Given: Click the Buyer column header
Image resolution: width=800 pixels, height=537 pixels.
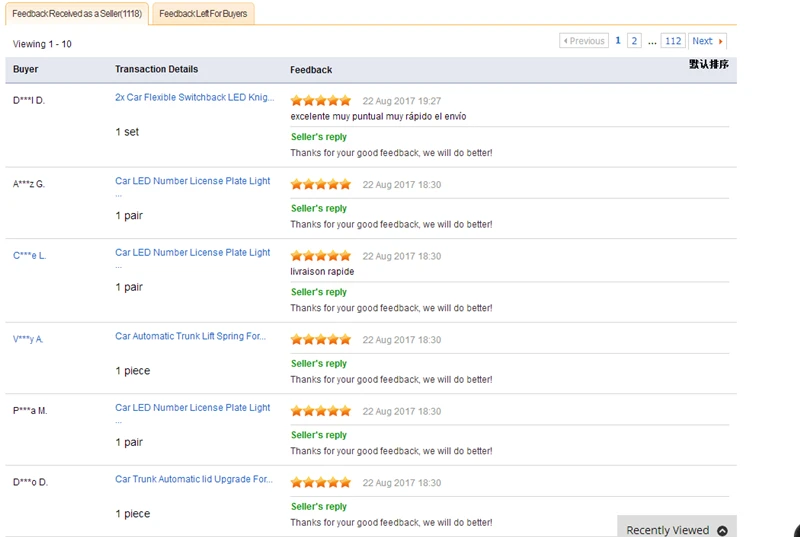Looking at the screenshot, I should (26, 69).
